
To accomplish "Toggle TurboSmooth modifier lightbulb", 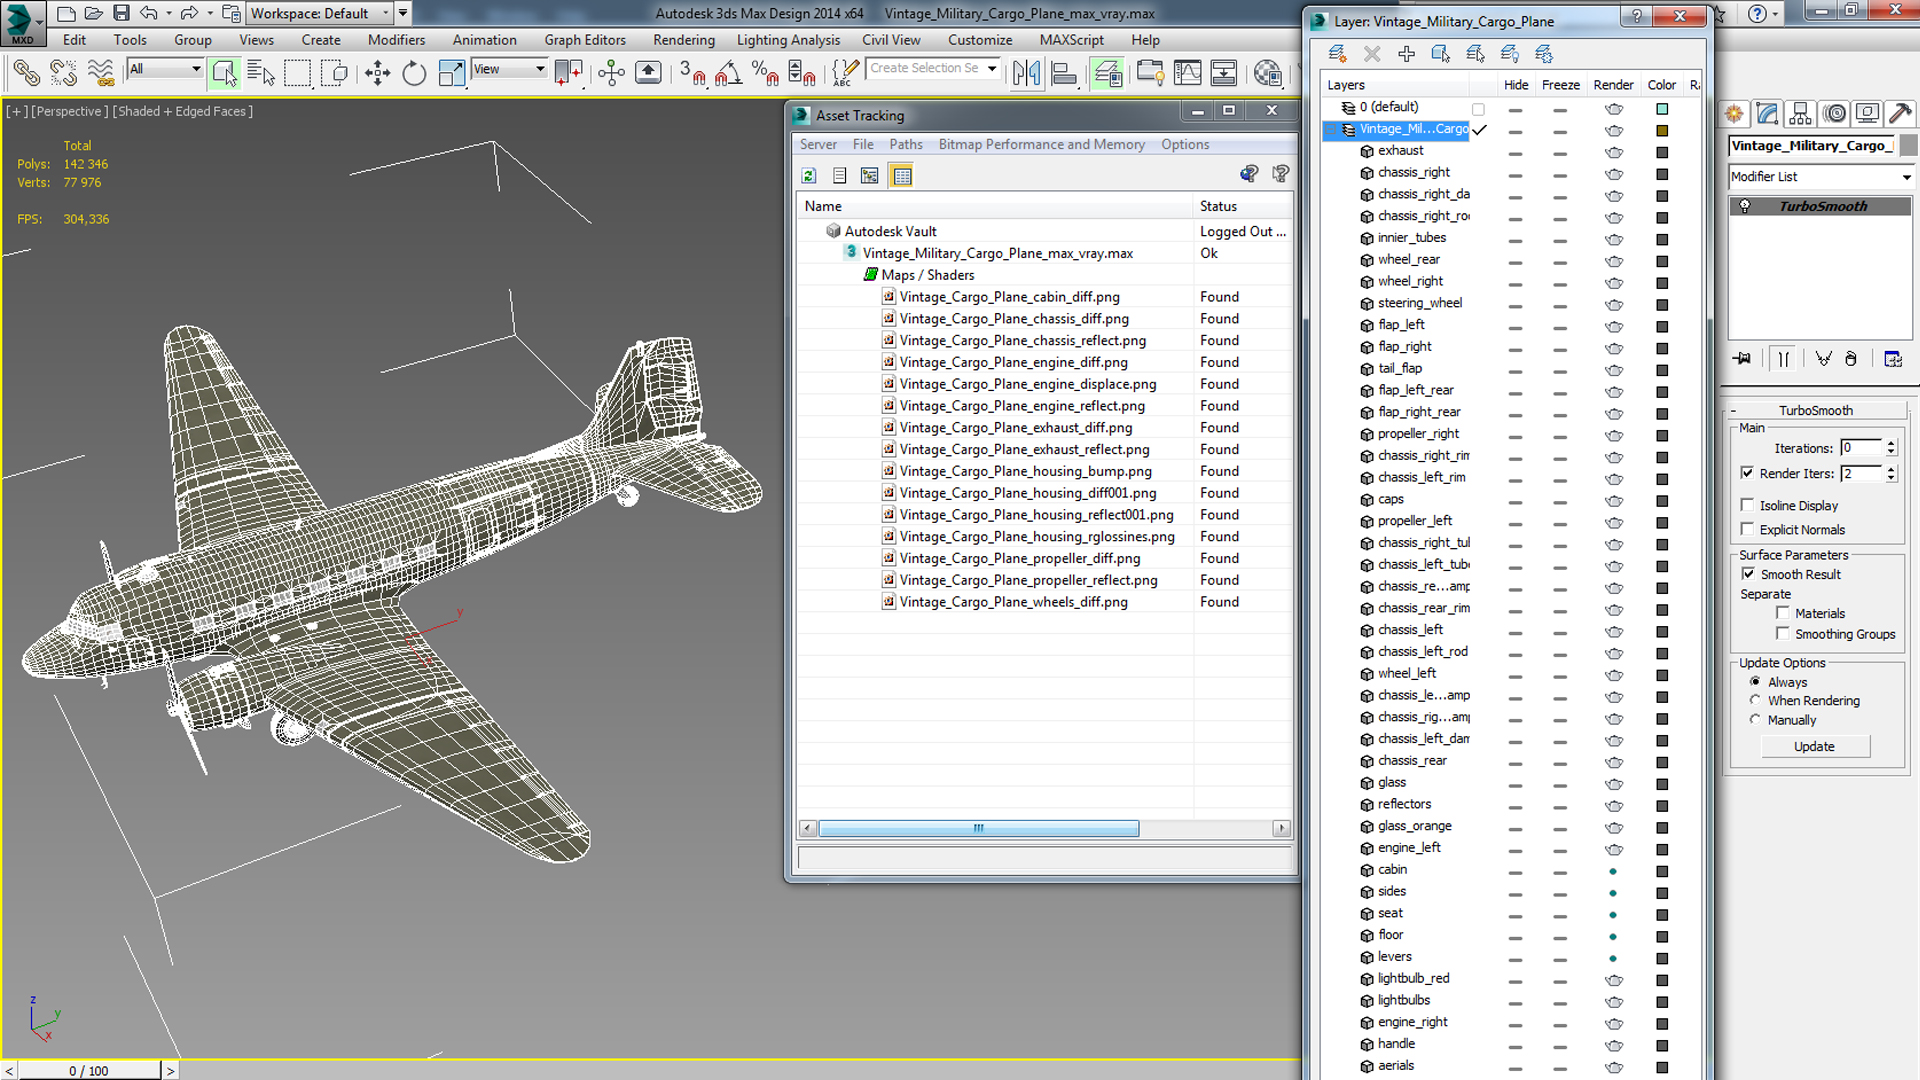I will coord(1745,206).
